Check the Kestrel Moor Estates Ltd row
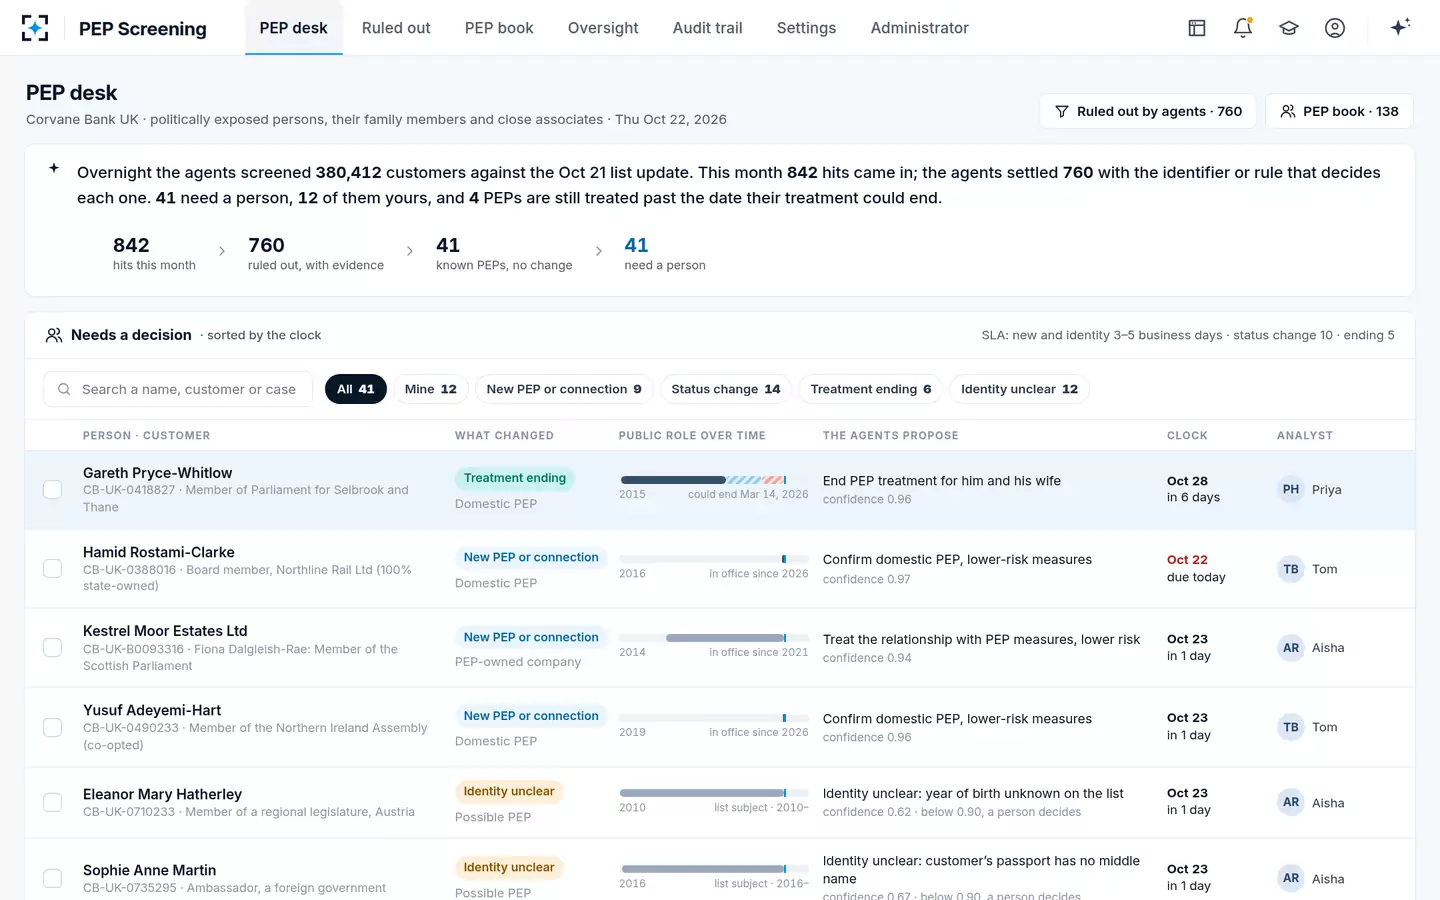 (53, 648)
